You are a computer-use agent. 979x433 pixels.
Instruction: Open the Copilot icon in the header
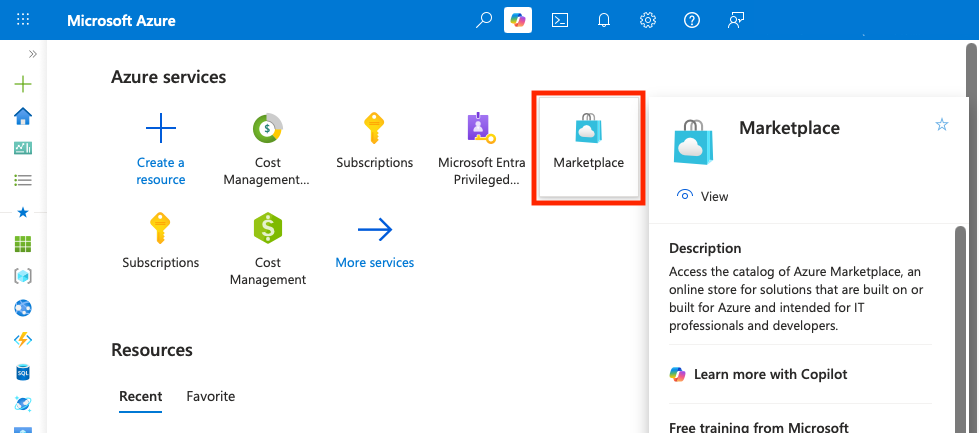pyautogui.click(x=518, y=20)
